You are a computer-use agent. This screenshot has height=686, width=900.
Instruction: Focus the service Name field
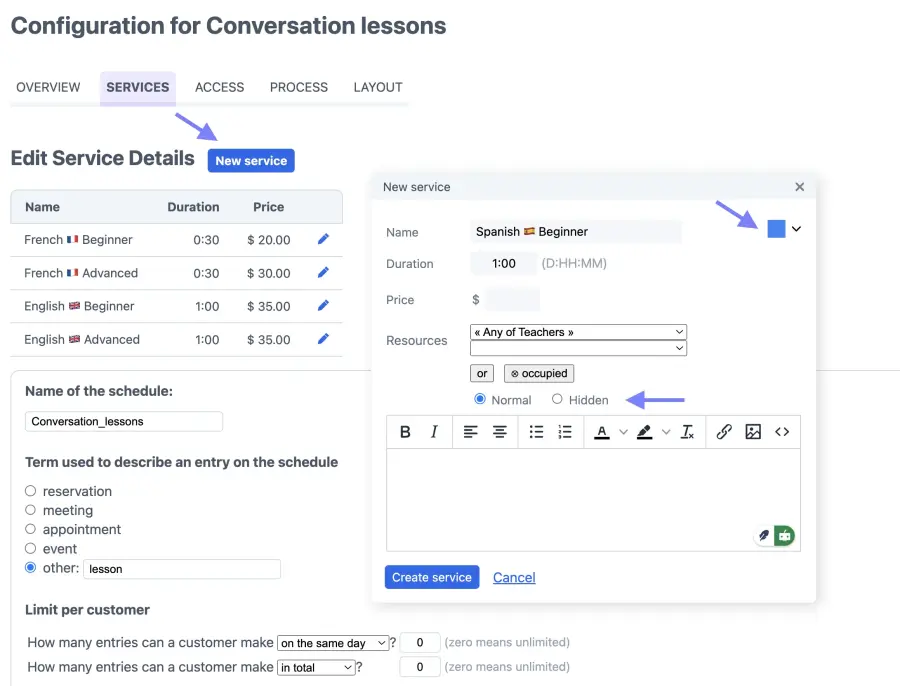click(x=576, y=231)
